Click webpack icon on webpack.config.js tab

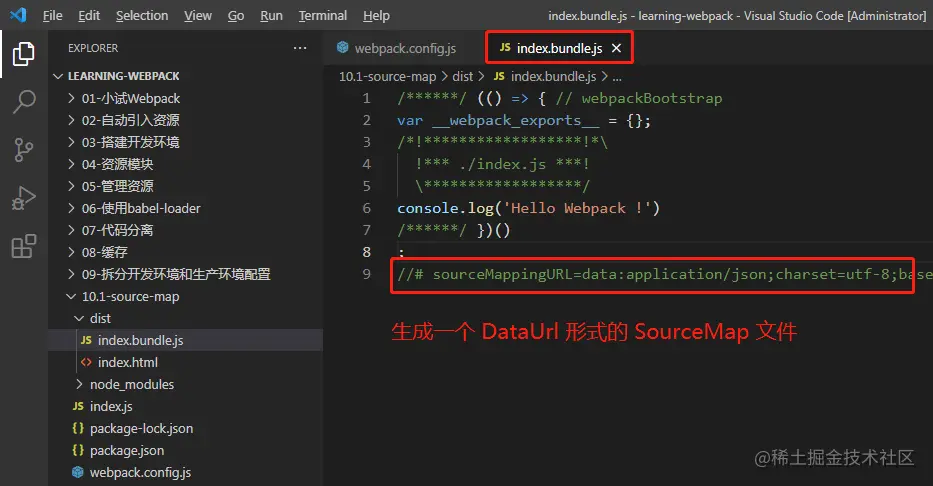342,48
